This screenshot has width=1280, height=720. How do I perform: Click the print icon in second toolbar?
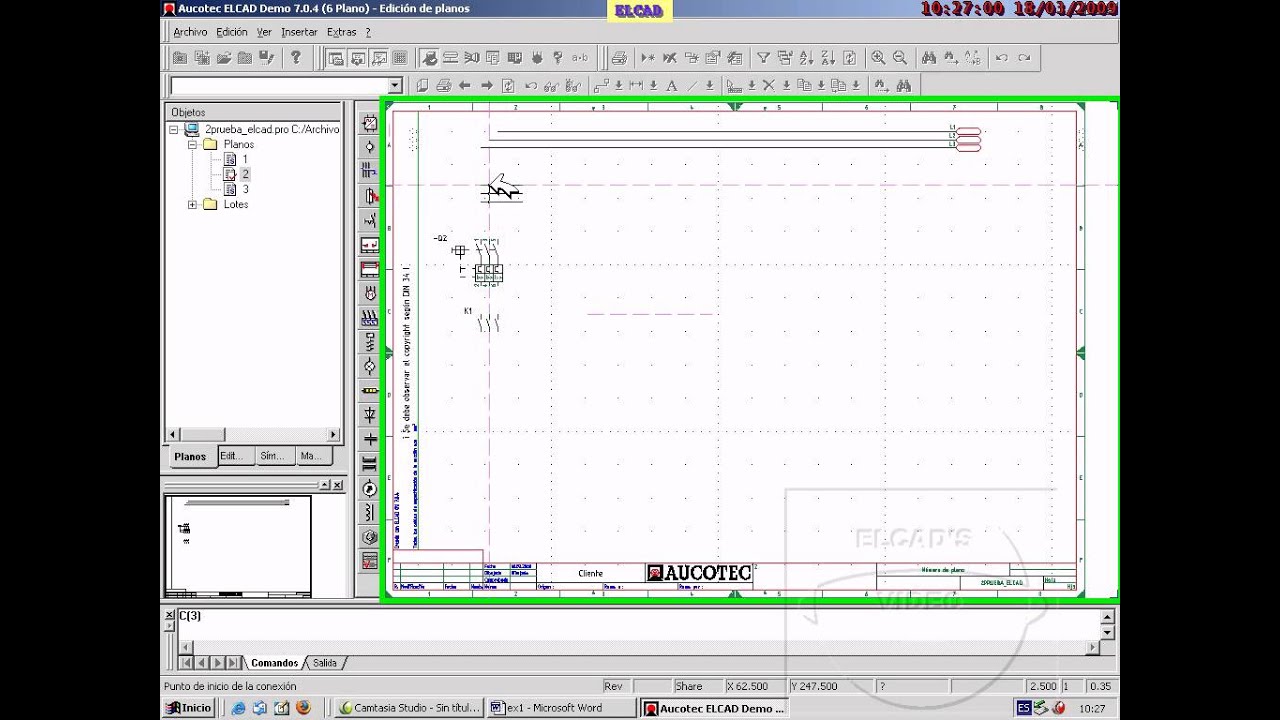[443, 86]
